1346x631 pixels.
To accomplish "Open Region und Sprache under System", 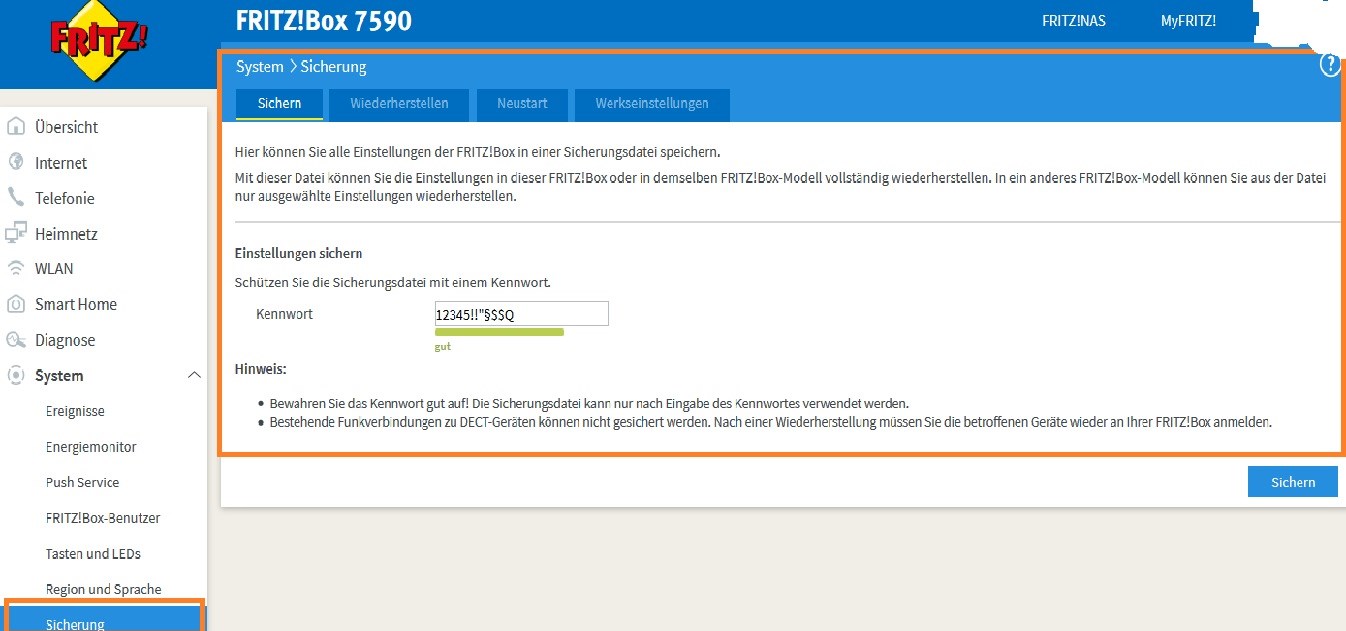I will click(103, 589).
